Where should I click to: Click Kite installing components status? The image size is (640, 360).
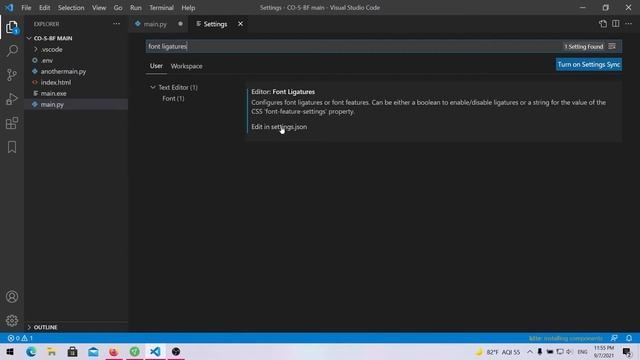pos(565,338)
